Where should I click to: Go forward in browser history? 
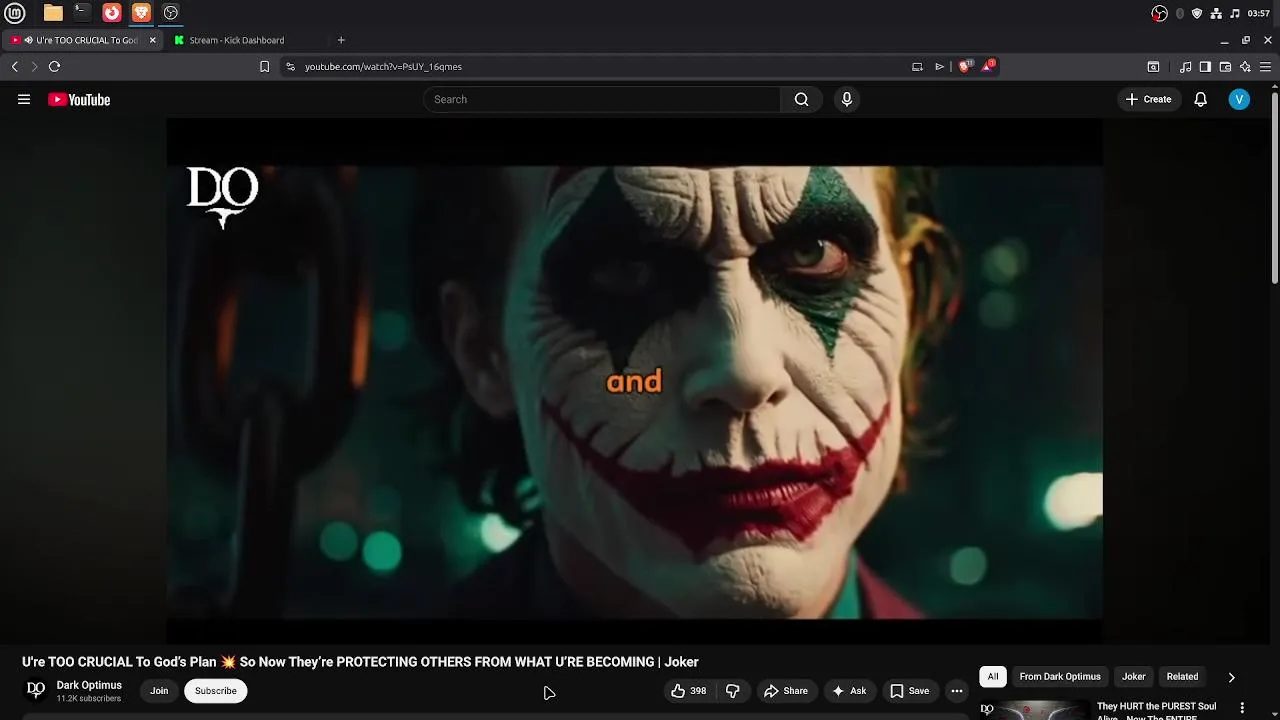(34, 66)
